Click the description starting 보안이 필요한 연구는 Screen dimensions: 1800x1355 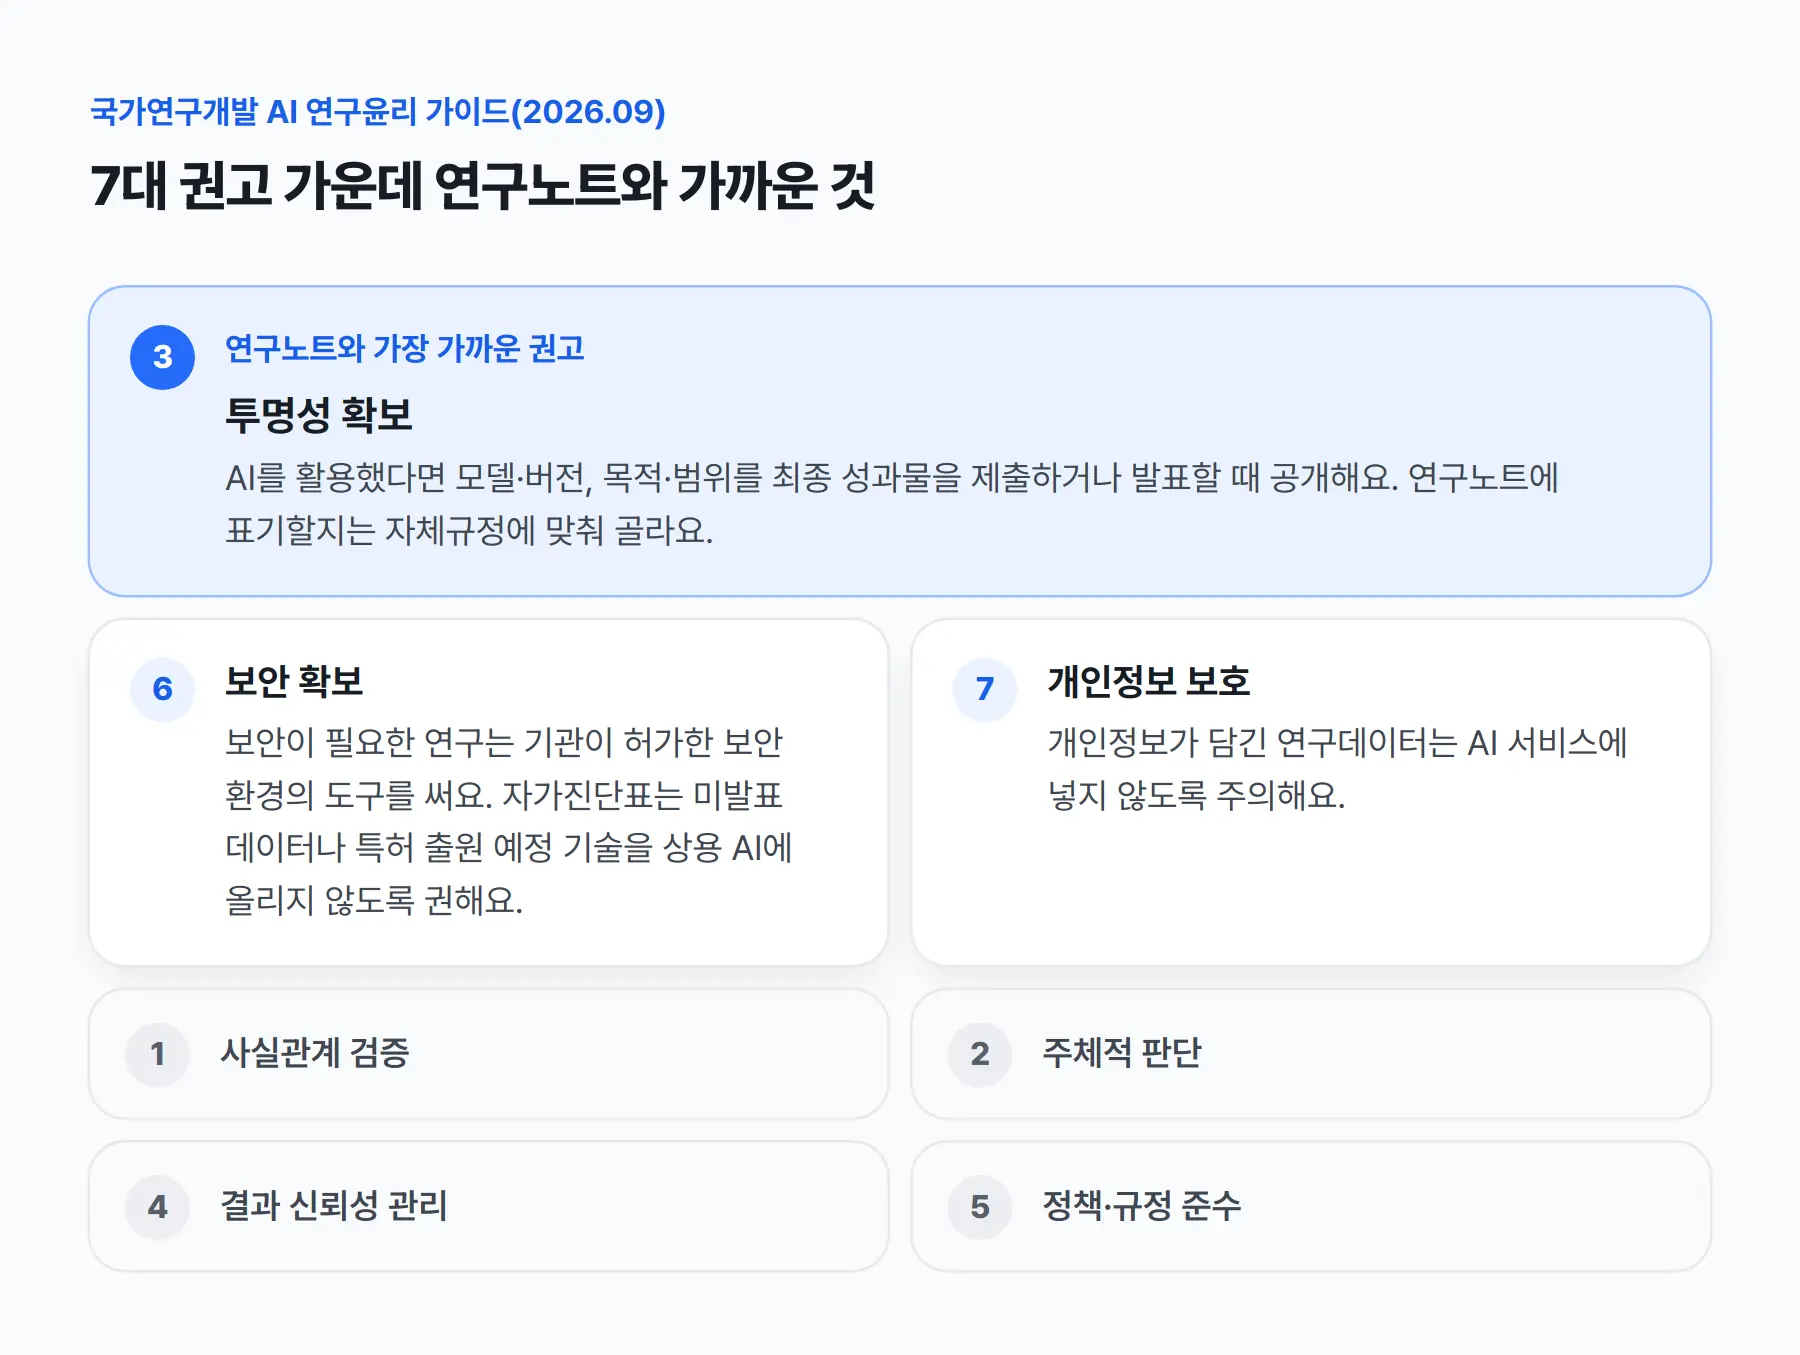click(x=509, y=821)
